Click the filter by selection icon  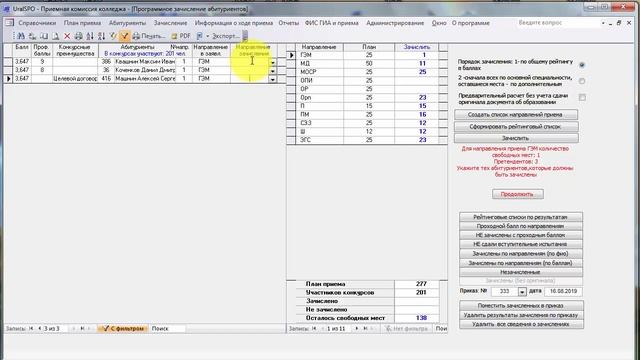(113, 36)
